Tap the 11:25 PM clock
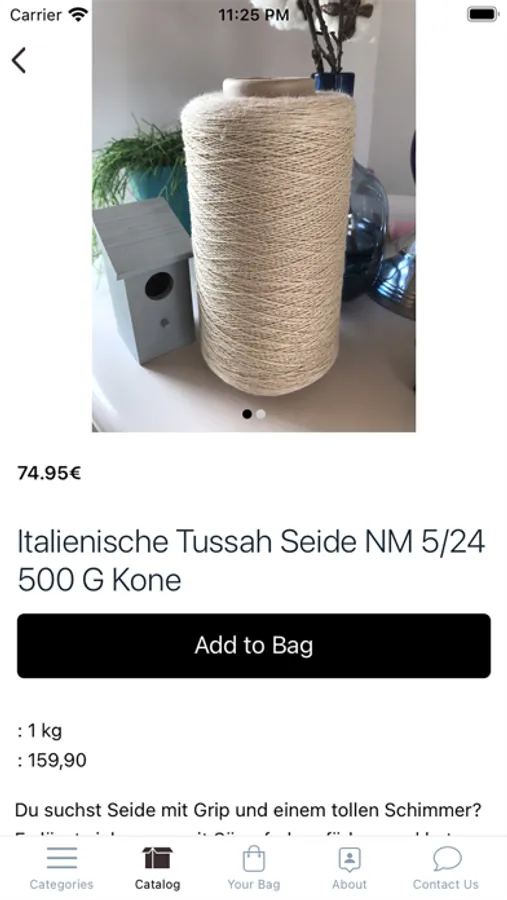Image resolution: width=507 pixels, height=900 pixels. tap(253, 15)
